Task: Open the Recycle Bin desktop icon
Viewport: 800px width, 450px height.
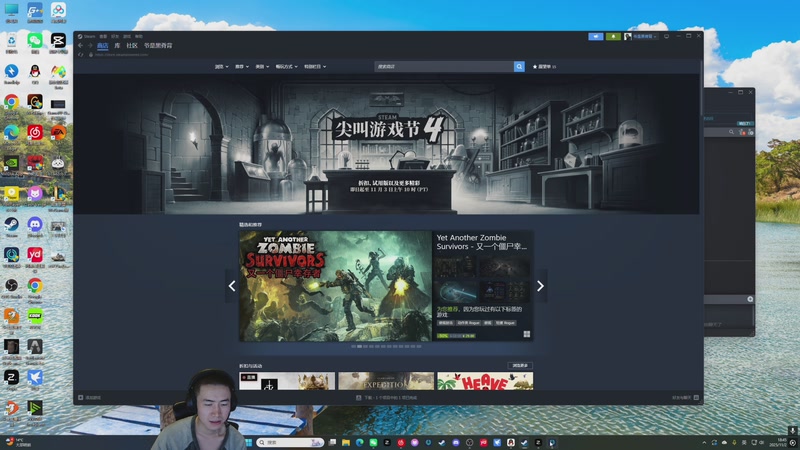Action: tap(11, 43)
